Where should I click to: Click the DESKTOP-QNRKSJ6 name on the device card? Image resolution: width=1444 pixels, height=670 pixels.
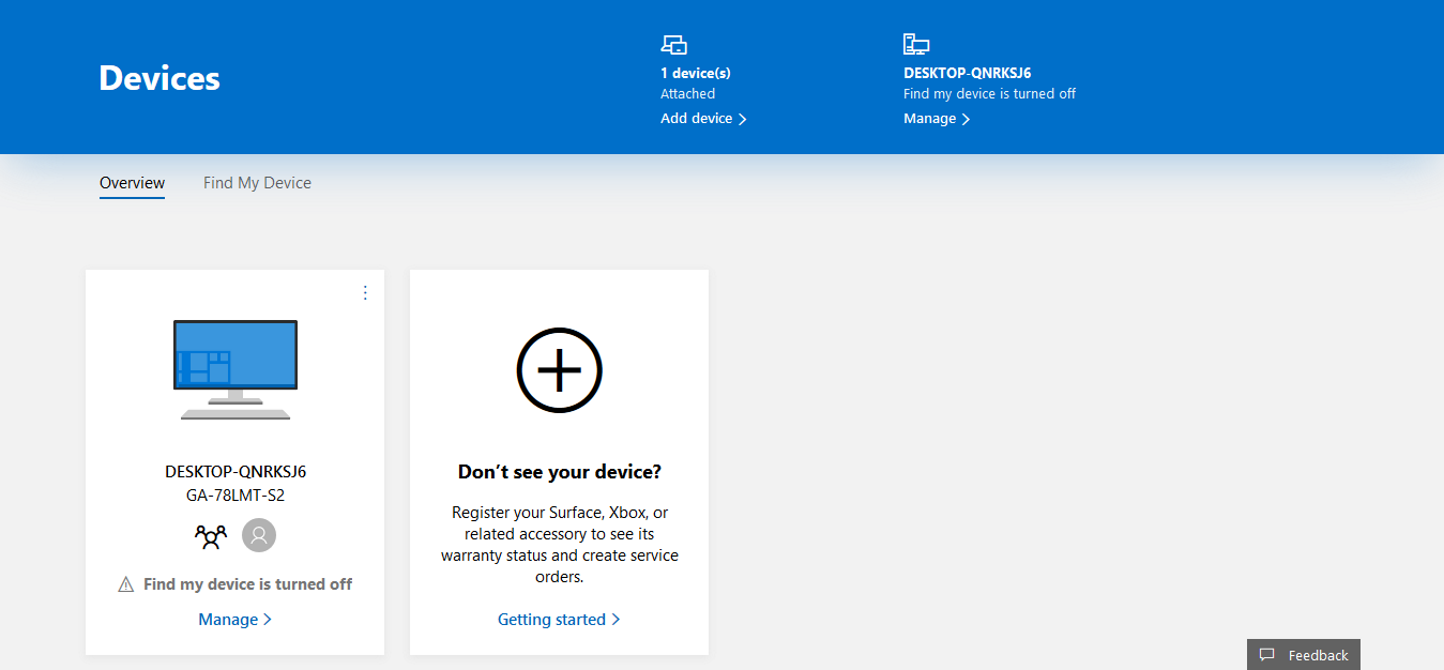pos(235,472)
